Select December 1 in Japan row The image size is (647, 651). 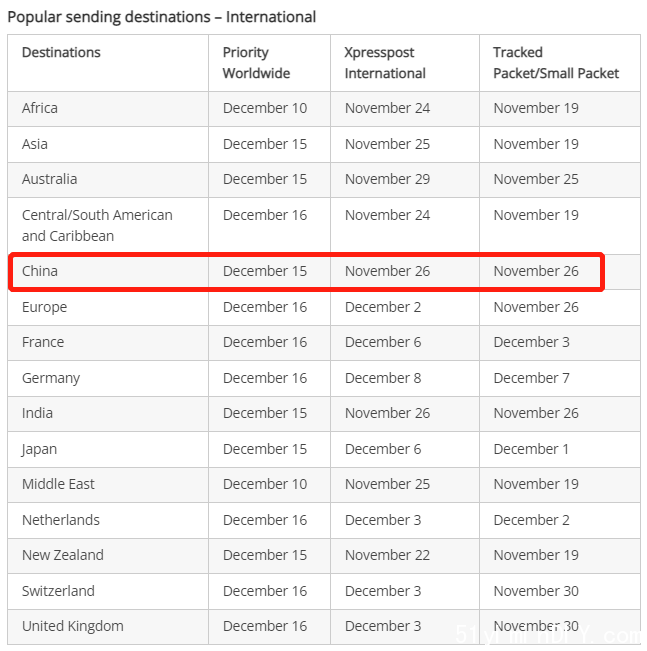tap(531, 449)
